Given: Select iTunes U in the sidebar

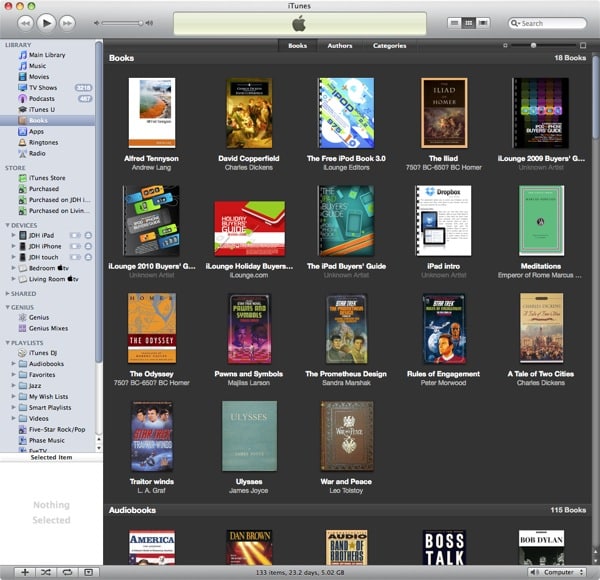Looking at the screenshot, I should click(42, 109).
